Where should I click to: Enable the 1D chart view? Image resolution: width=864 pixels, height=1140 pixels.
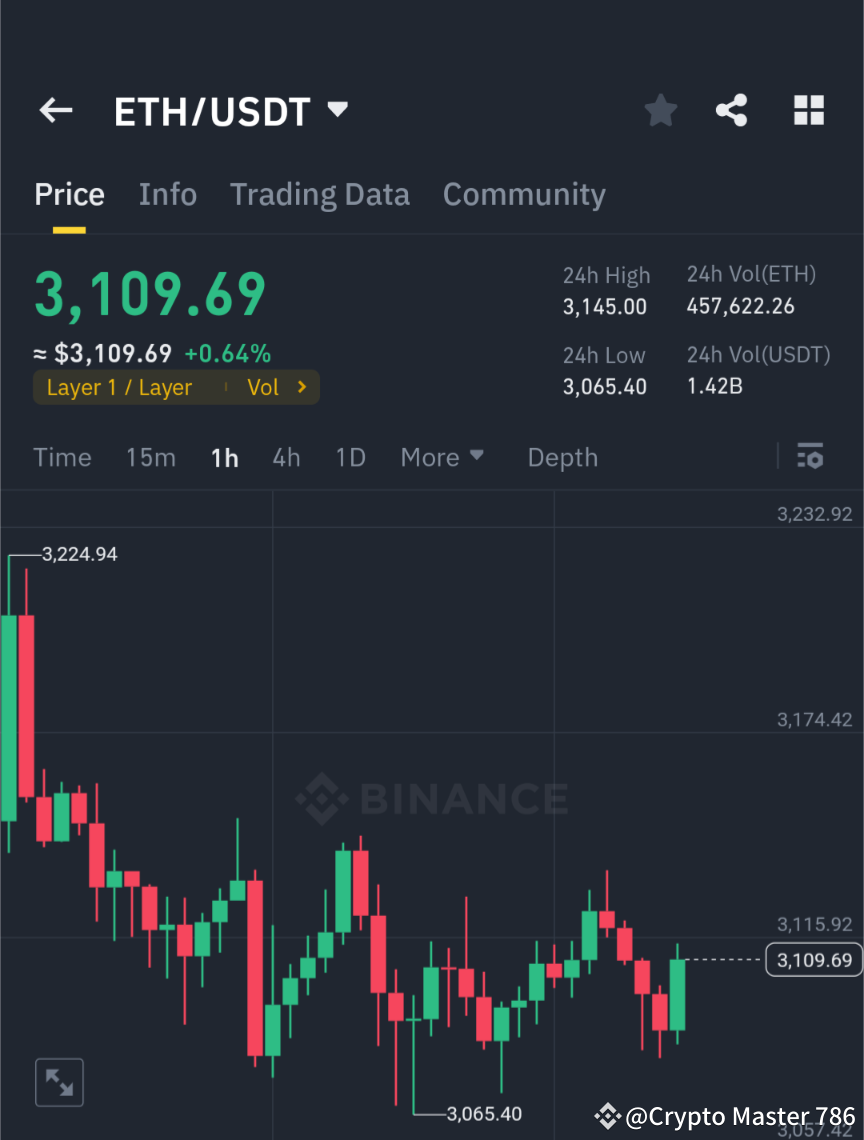pyautogui.click(x=350, y=457)
